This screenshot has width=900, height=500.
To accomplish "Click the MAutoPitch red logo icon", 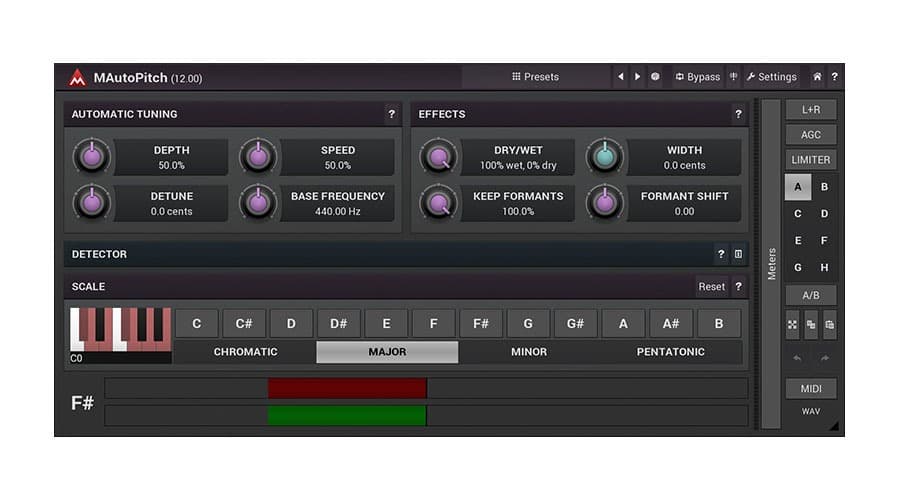I will click(x=77, y=77).
